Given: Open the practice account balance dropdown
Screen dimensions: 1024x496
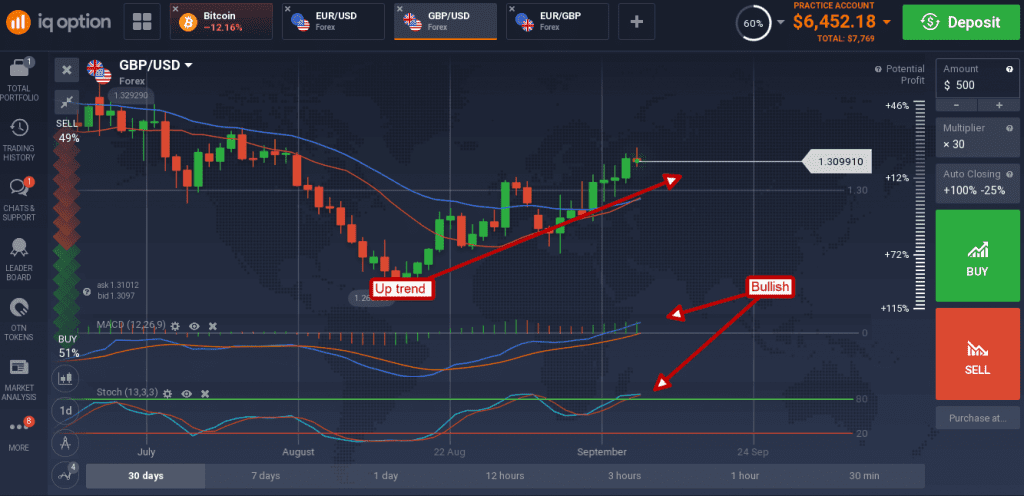Looking at the screenshot, I should pos(886,22).
